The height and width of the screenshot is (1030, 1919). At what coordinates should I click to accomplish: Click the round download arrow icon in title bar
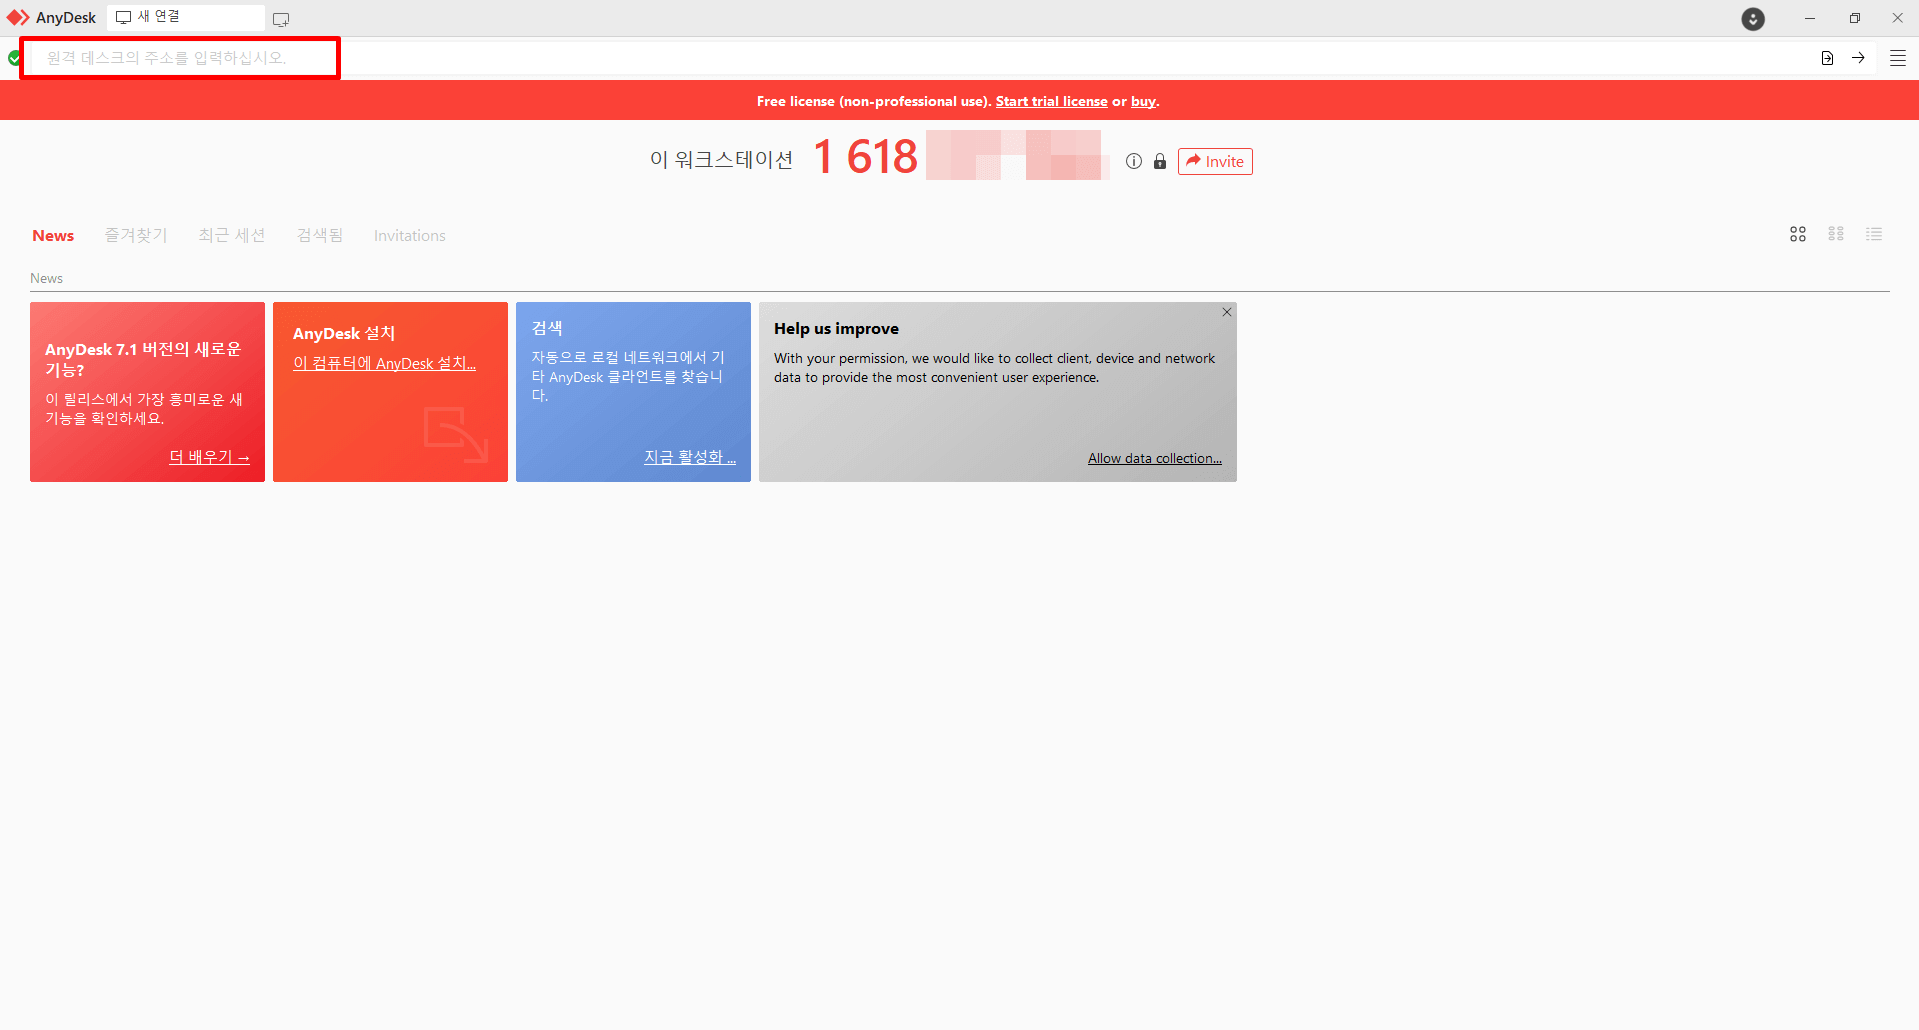point(1753,19)
